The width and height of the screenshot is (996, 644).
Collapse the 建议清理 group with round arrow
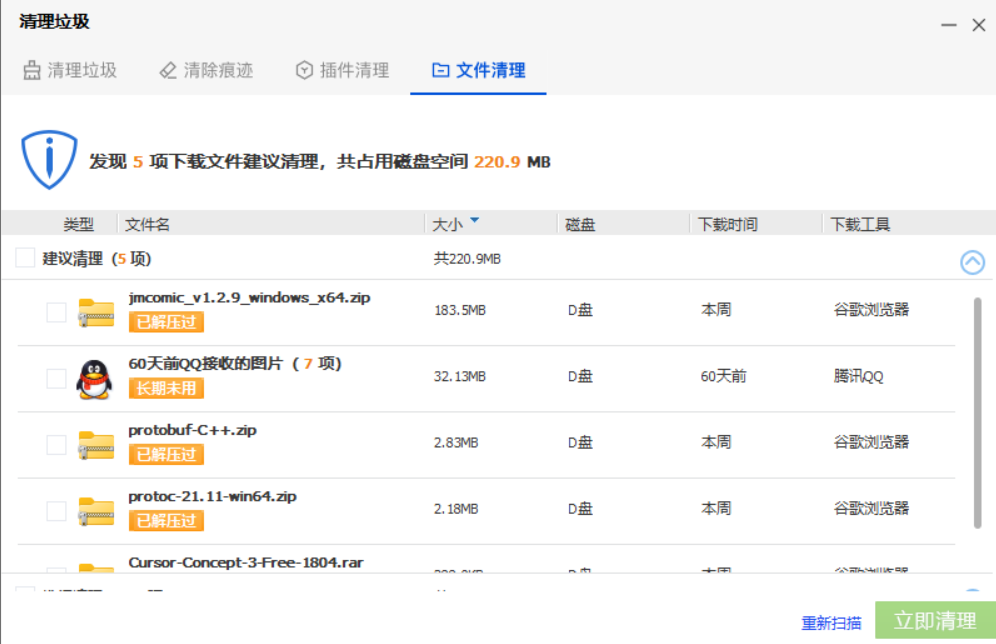tap(972, 262)
